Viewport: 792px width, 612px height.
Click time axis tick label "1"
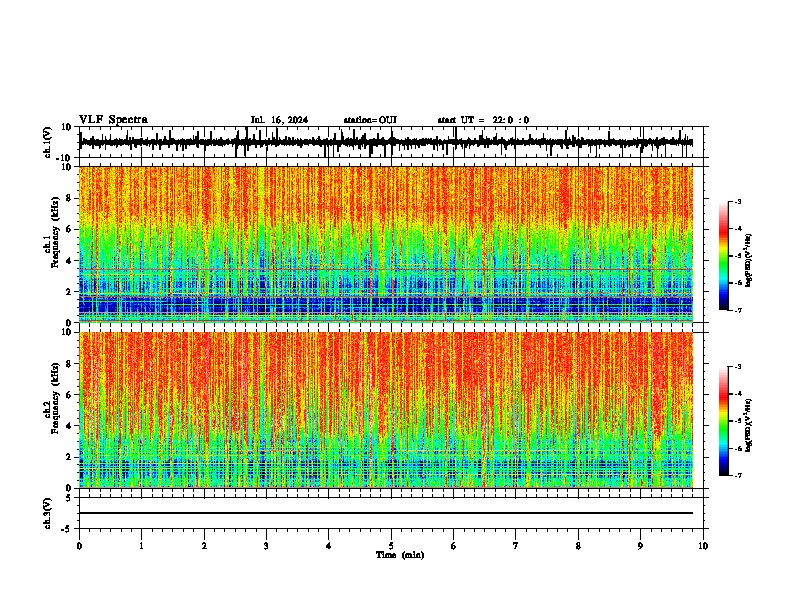coord(141,546)
